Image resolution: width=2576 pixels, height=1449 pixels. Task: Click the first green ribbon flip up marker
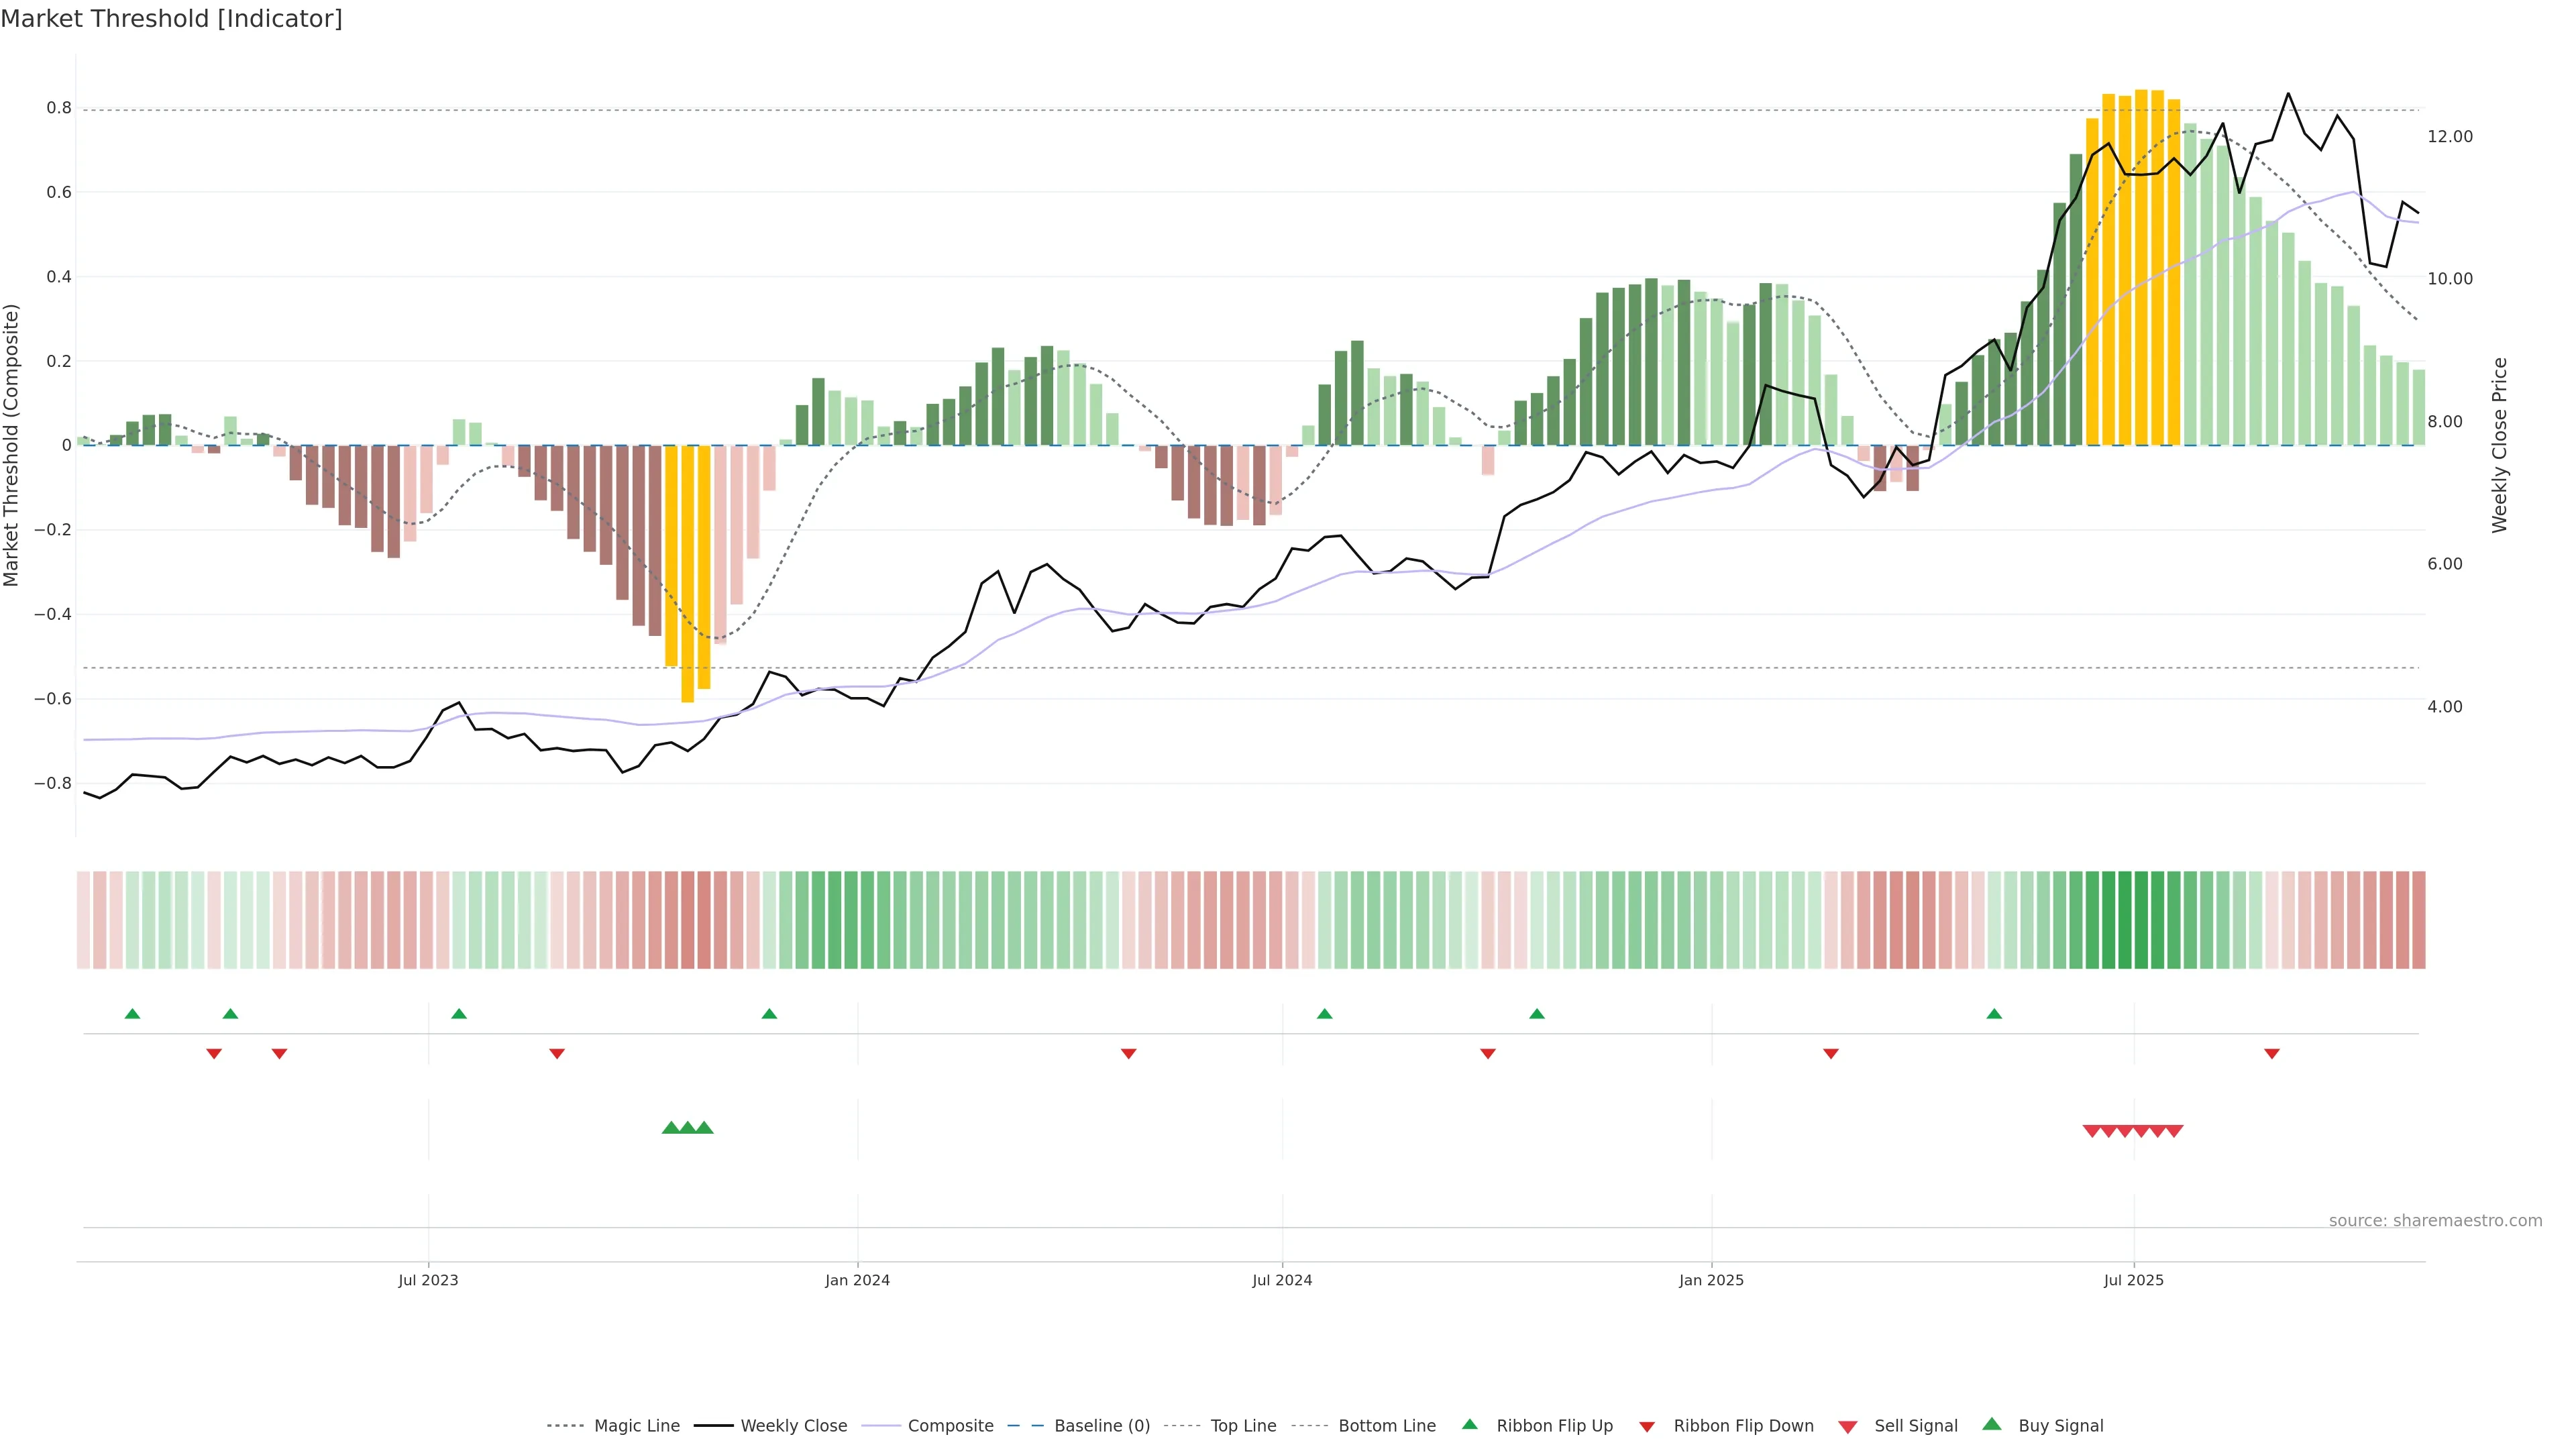(x=132, y=1014)
